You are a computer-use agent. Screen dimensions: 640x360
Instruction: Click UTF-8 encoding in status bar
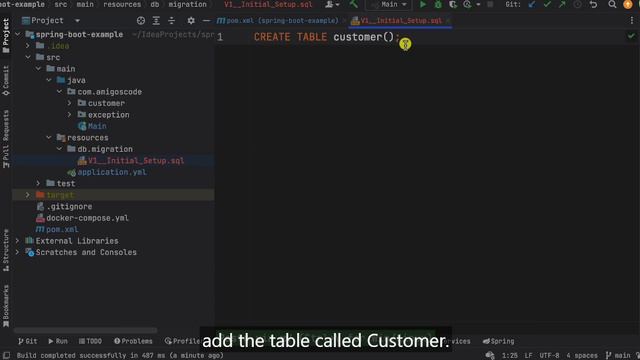tap(549, 356)
